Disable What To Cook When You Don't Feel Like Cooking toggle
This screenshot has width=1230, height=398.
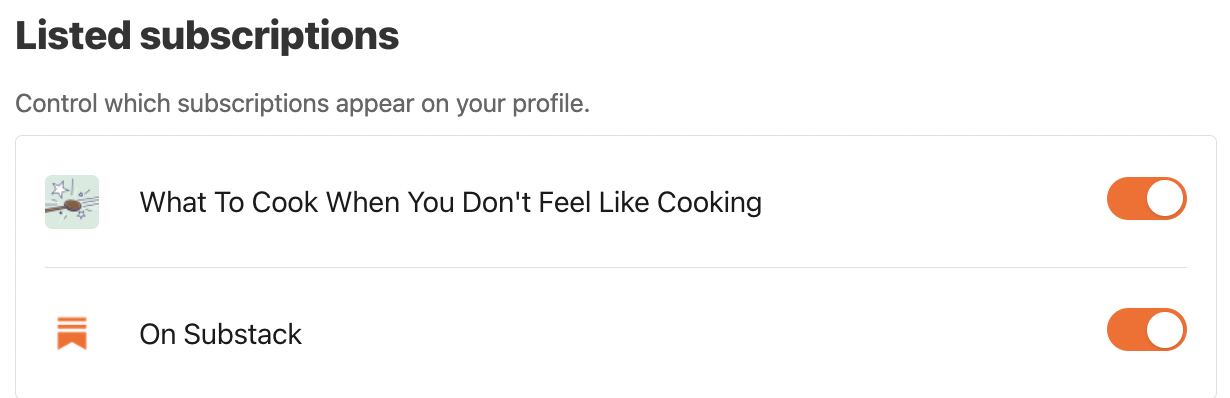tap(1146, 199)
